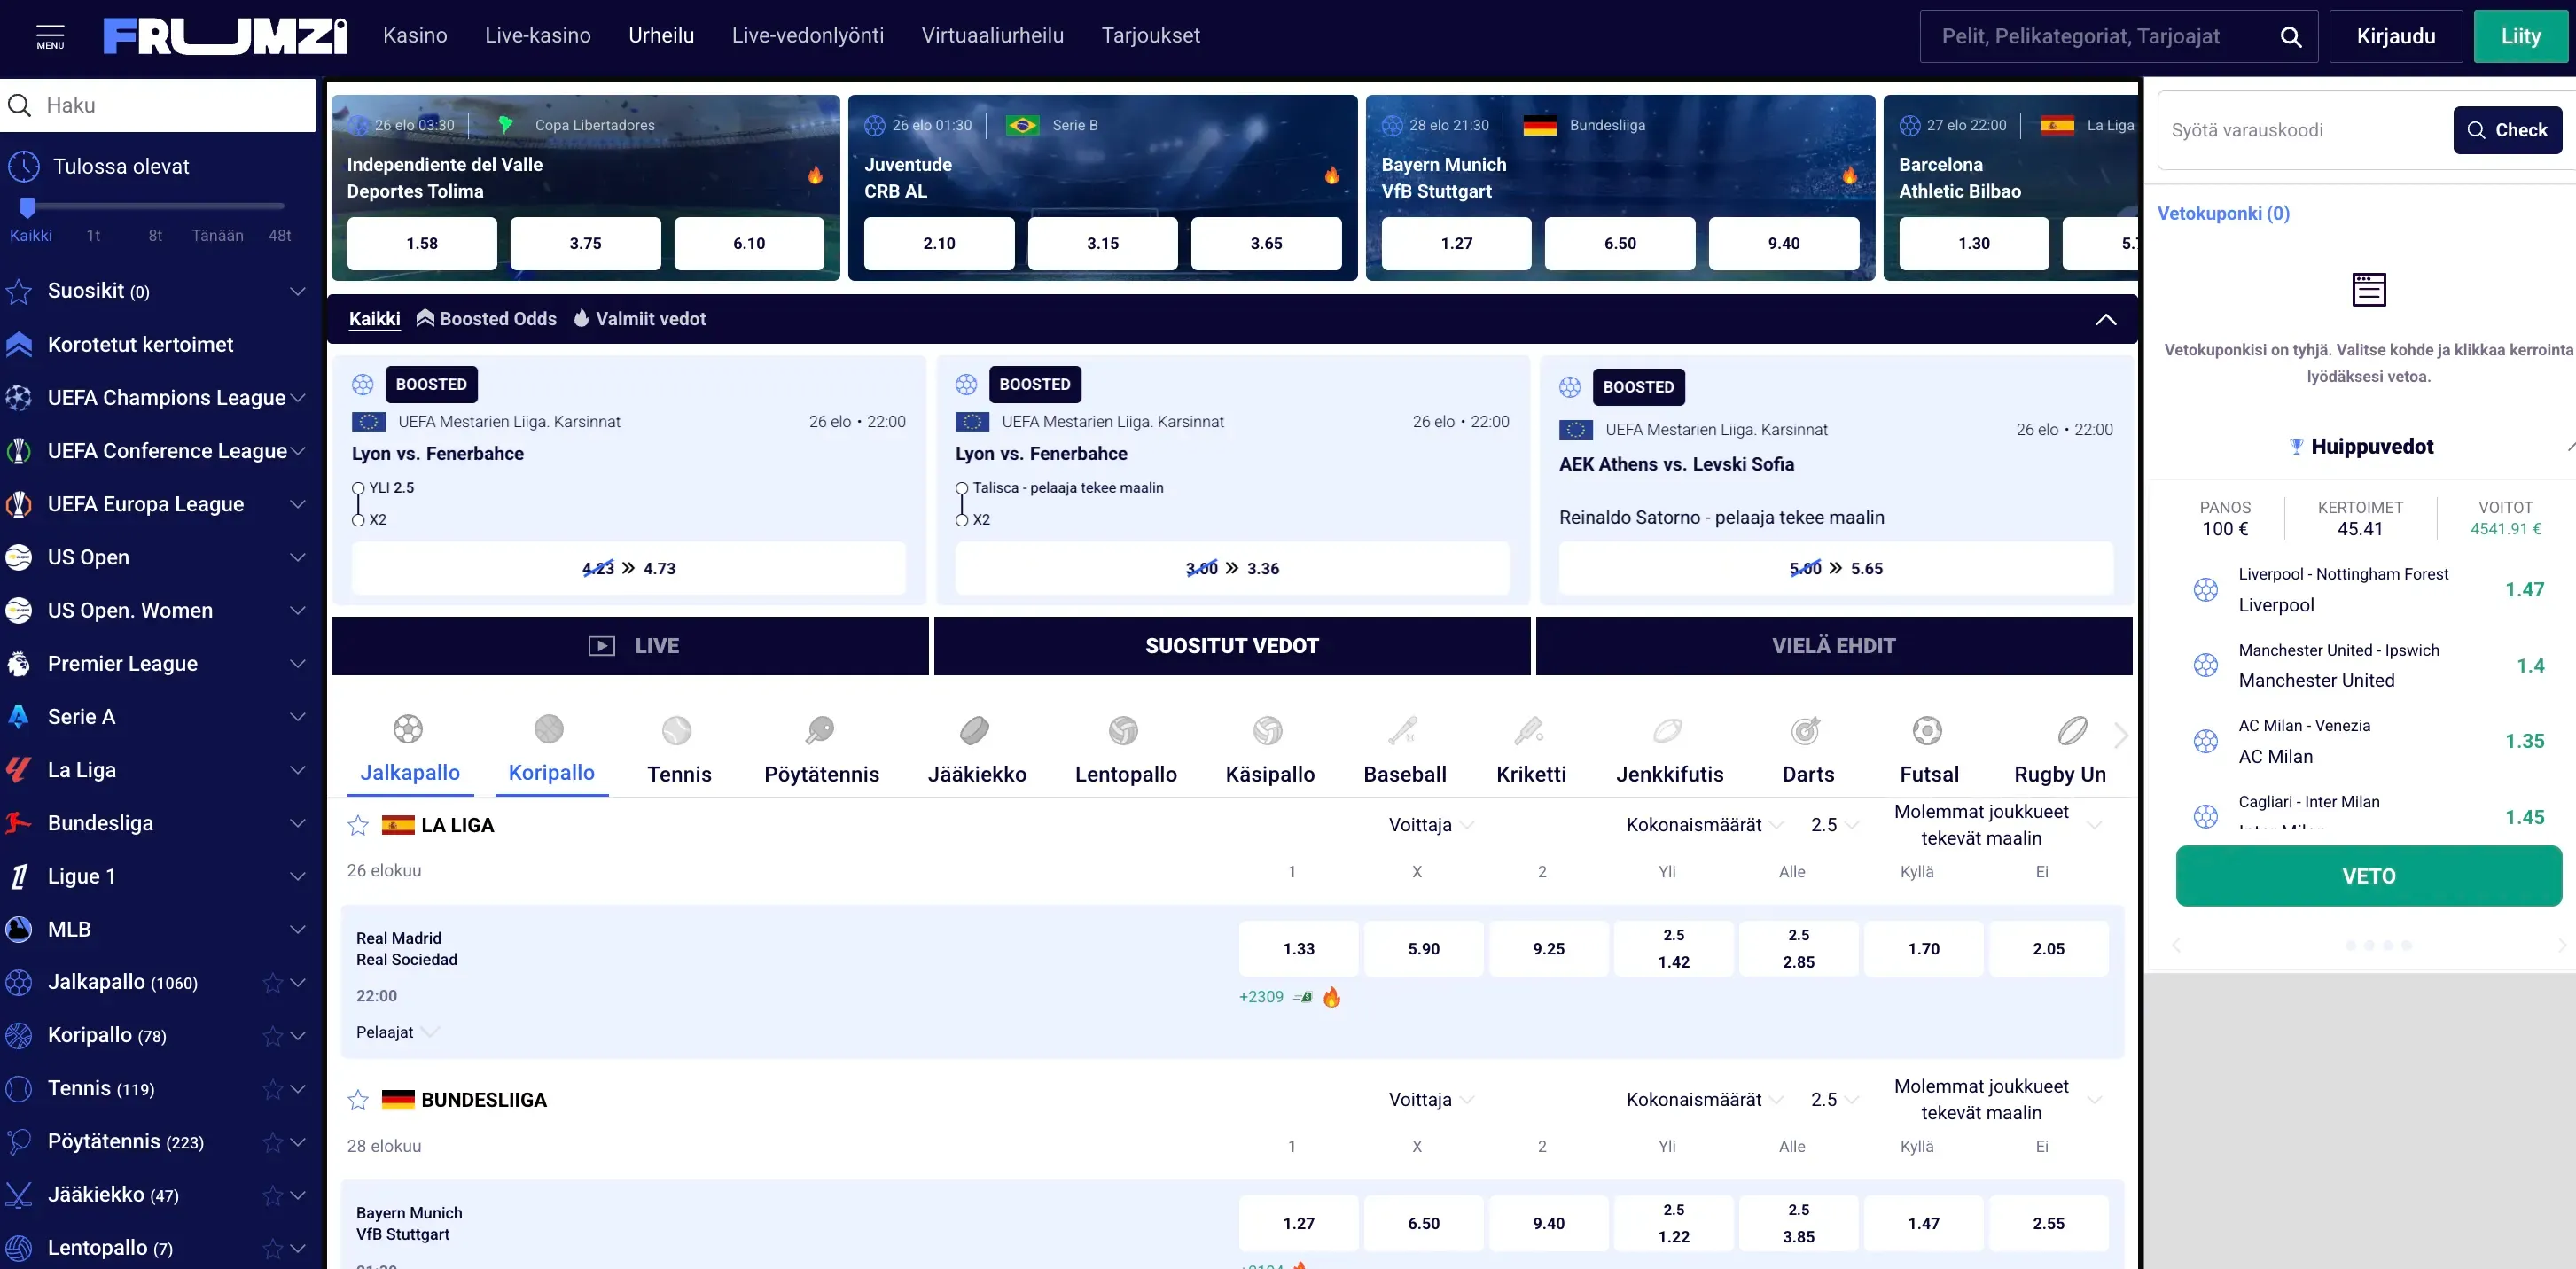The height and width of the screenshot is (1269, 2576).
Task: Open La Liga Voittaja market dropdown
Action: coord(1430,825)
